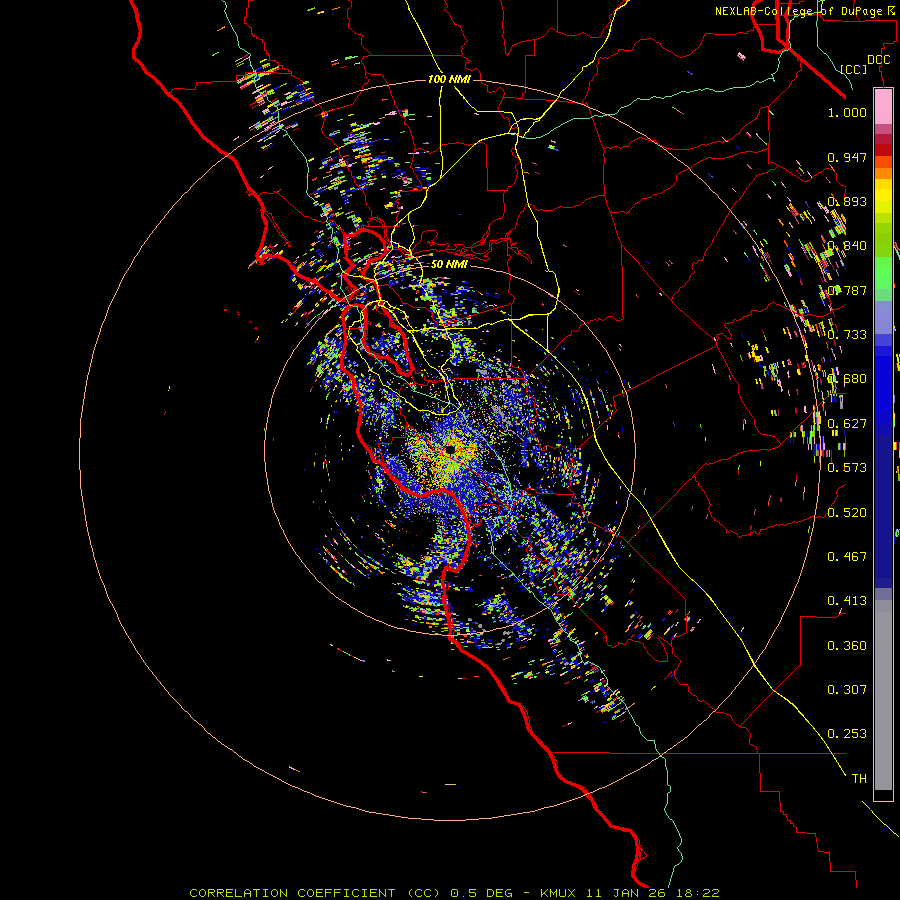Click the 50 NMI range ring label
Viewport: 900px width, 900px height.
point(449,264)
